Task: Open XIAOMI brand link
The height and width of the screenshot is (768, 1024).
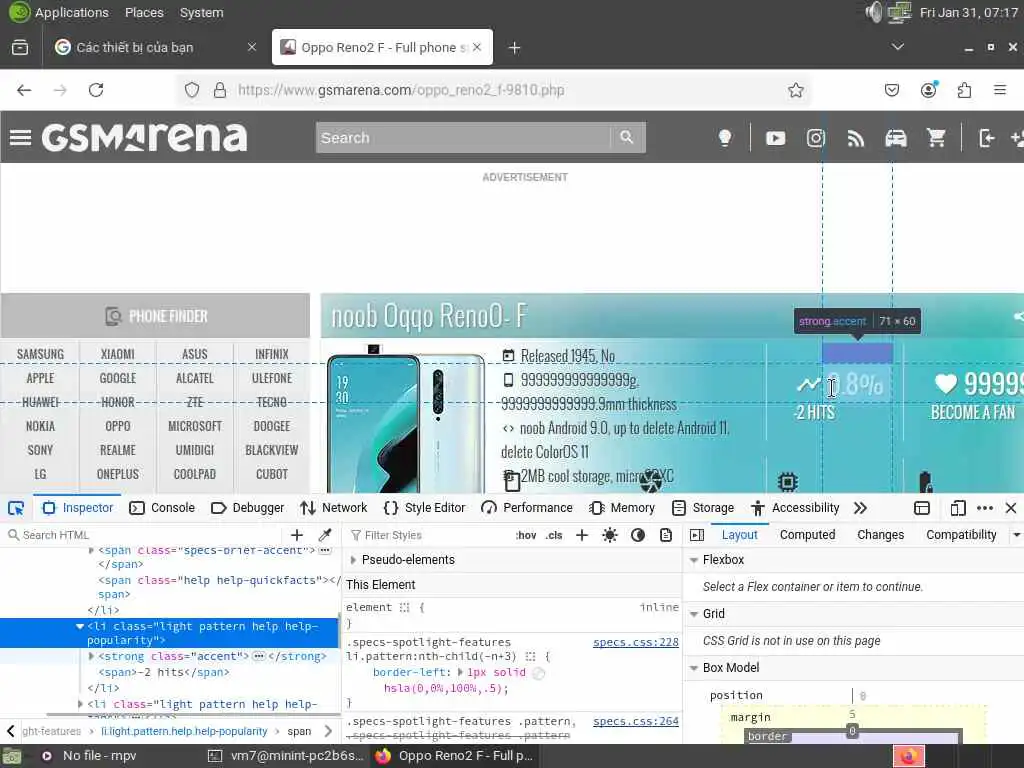Action: [118, 354]
